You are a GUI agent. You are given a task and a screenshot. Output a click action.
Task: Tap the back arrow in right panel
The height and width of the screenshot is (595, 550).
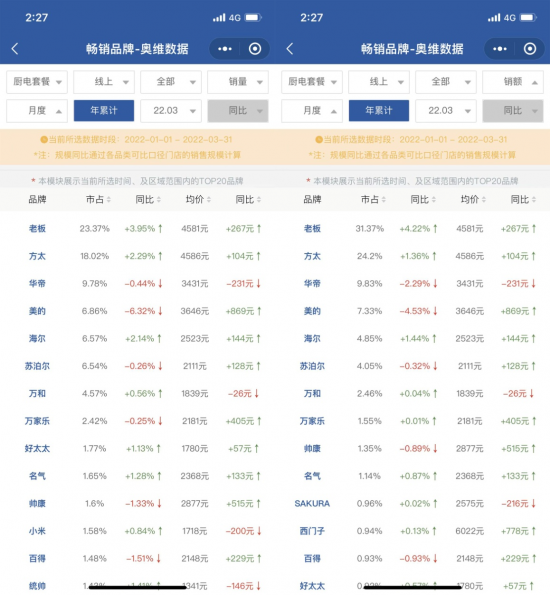(x=290, y=49)
